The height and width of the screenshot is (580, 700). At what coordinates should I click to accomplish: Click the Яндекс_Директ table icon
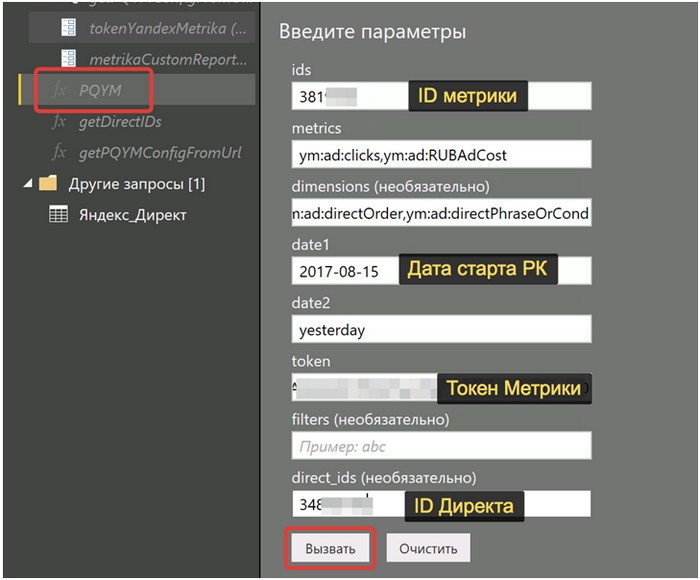tap(58, 214)
